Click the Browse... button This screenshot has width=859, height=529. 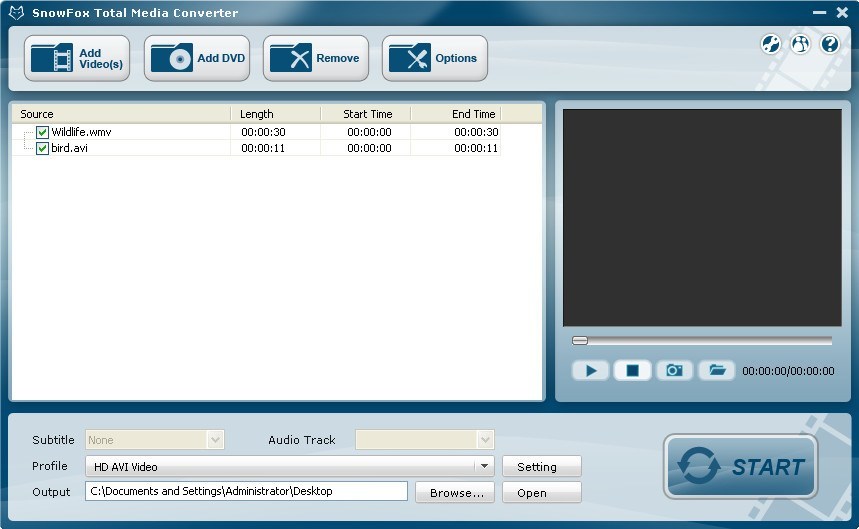coord(455,492)
